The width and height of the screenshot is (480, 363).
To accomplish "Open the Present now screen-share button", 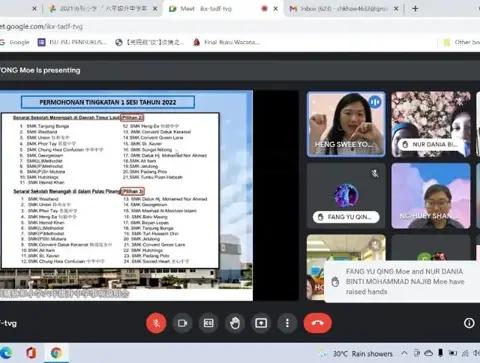I will 261,323.
